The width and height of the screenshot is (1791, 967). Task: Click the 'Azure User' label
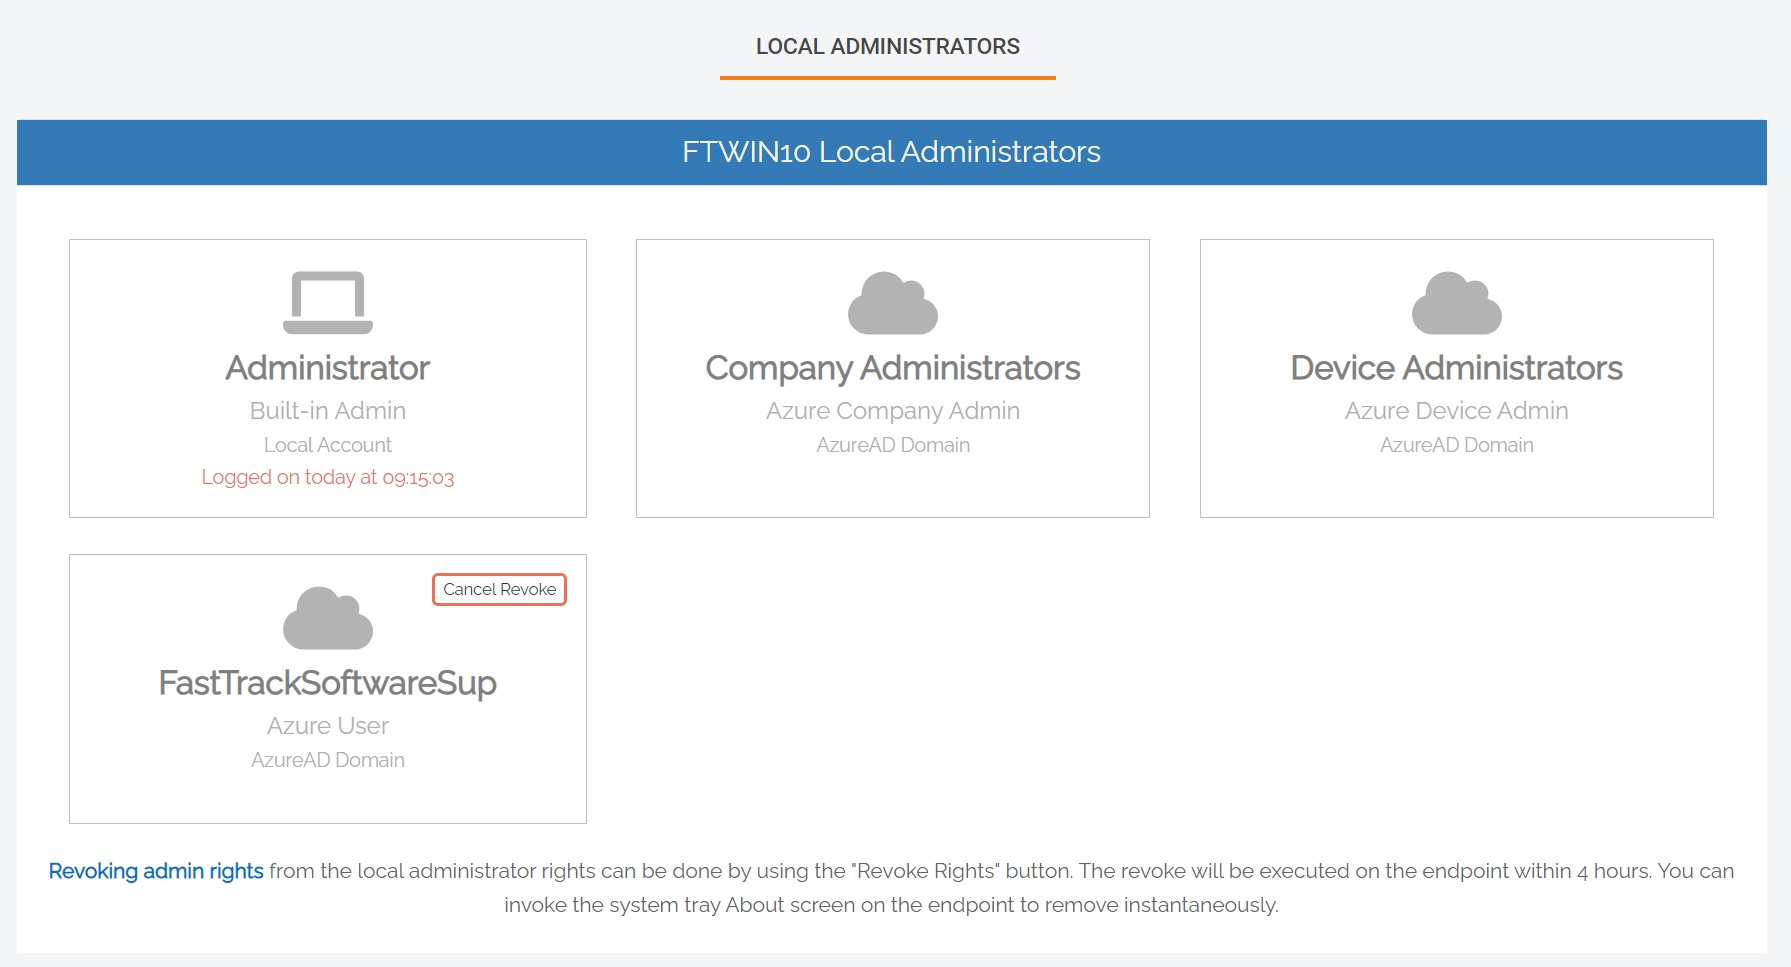(328, 726)
